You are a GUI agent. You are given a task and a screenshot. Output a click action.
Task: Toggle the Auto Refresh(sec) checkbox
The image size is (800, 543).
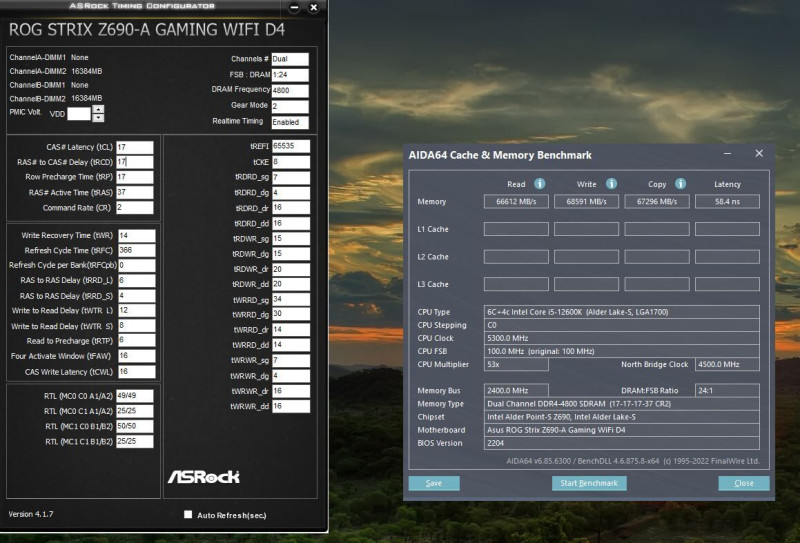[188, 514]
